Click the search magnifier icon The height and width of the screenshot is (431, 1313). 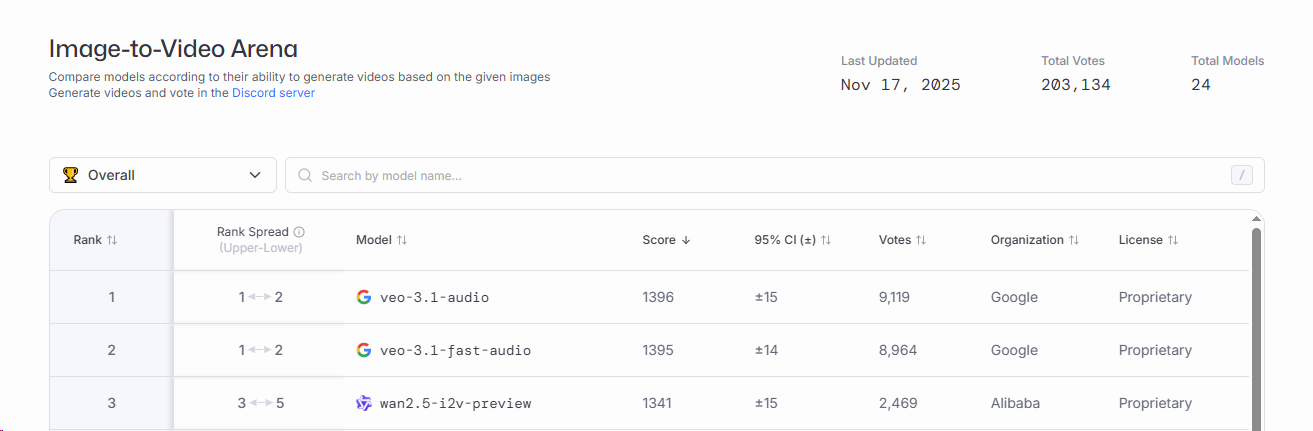point(305,175)
